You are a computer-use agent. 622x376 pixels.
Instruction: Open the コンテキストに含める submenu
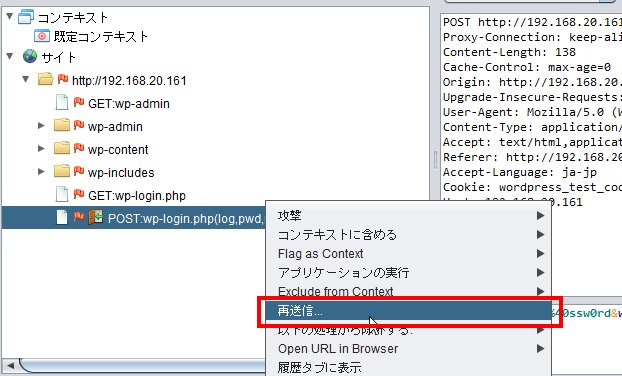coord(409,234)
